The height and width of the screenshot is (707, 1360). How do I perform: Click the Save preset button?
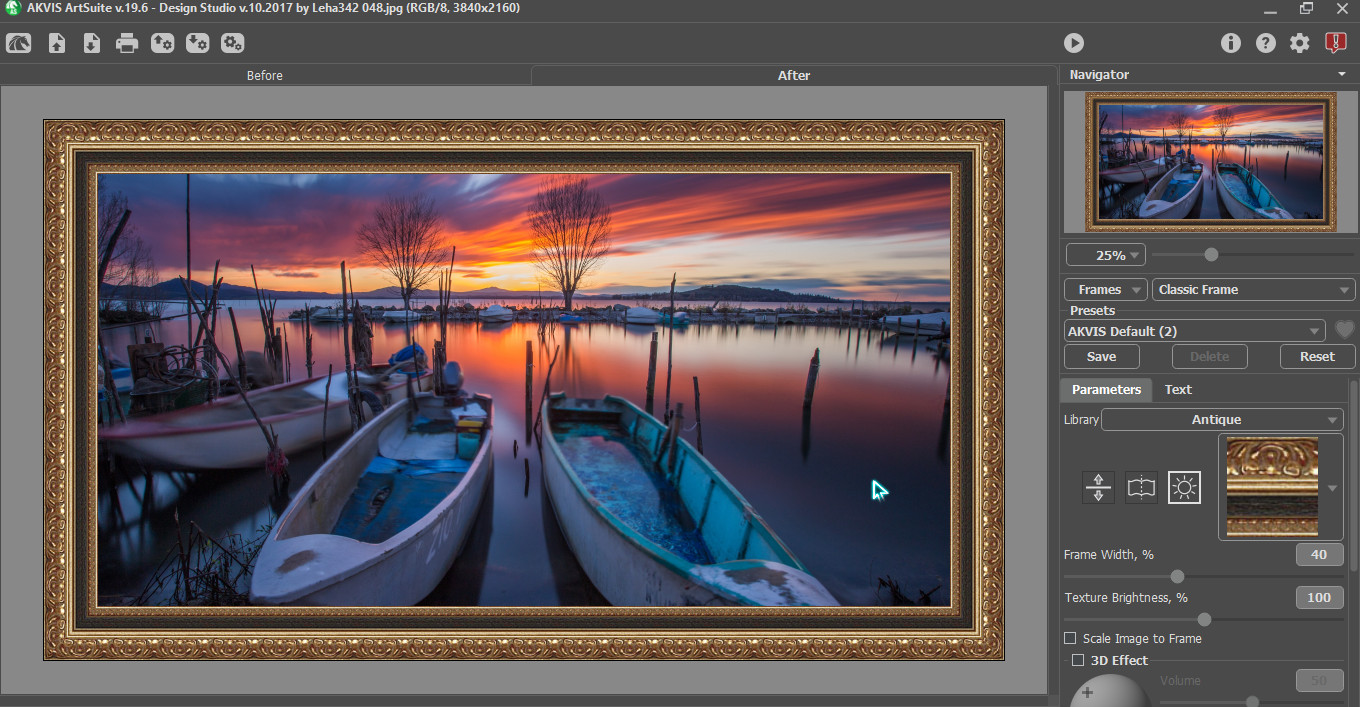click(x=1101, y=357)
